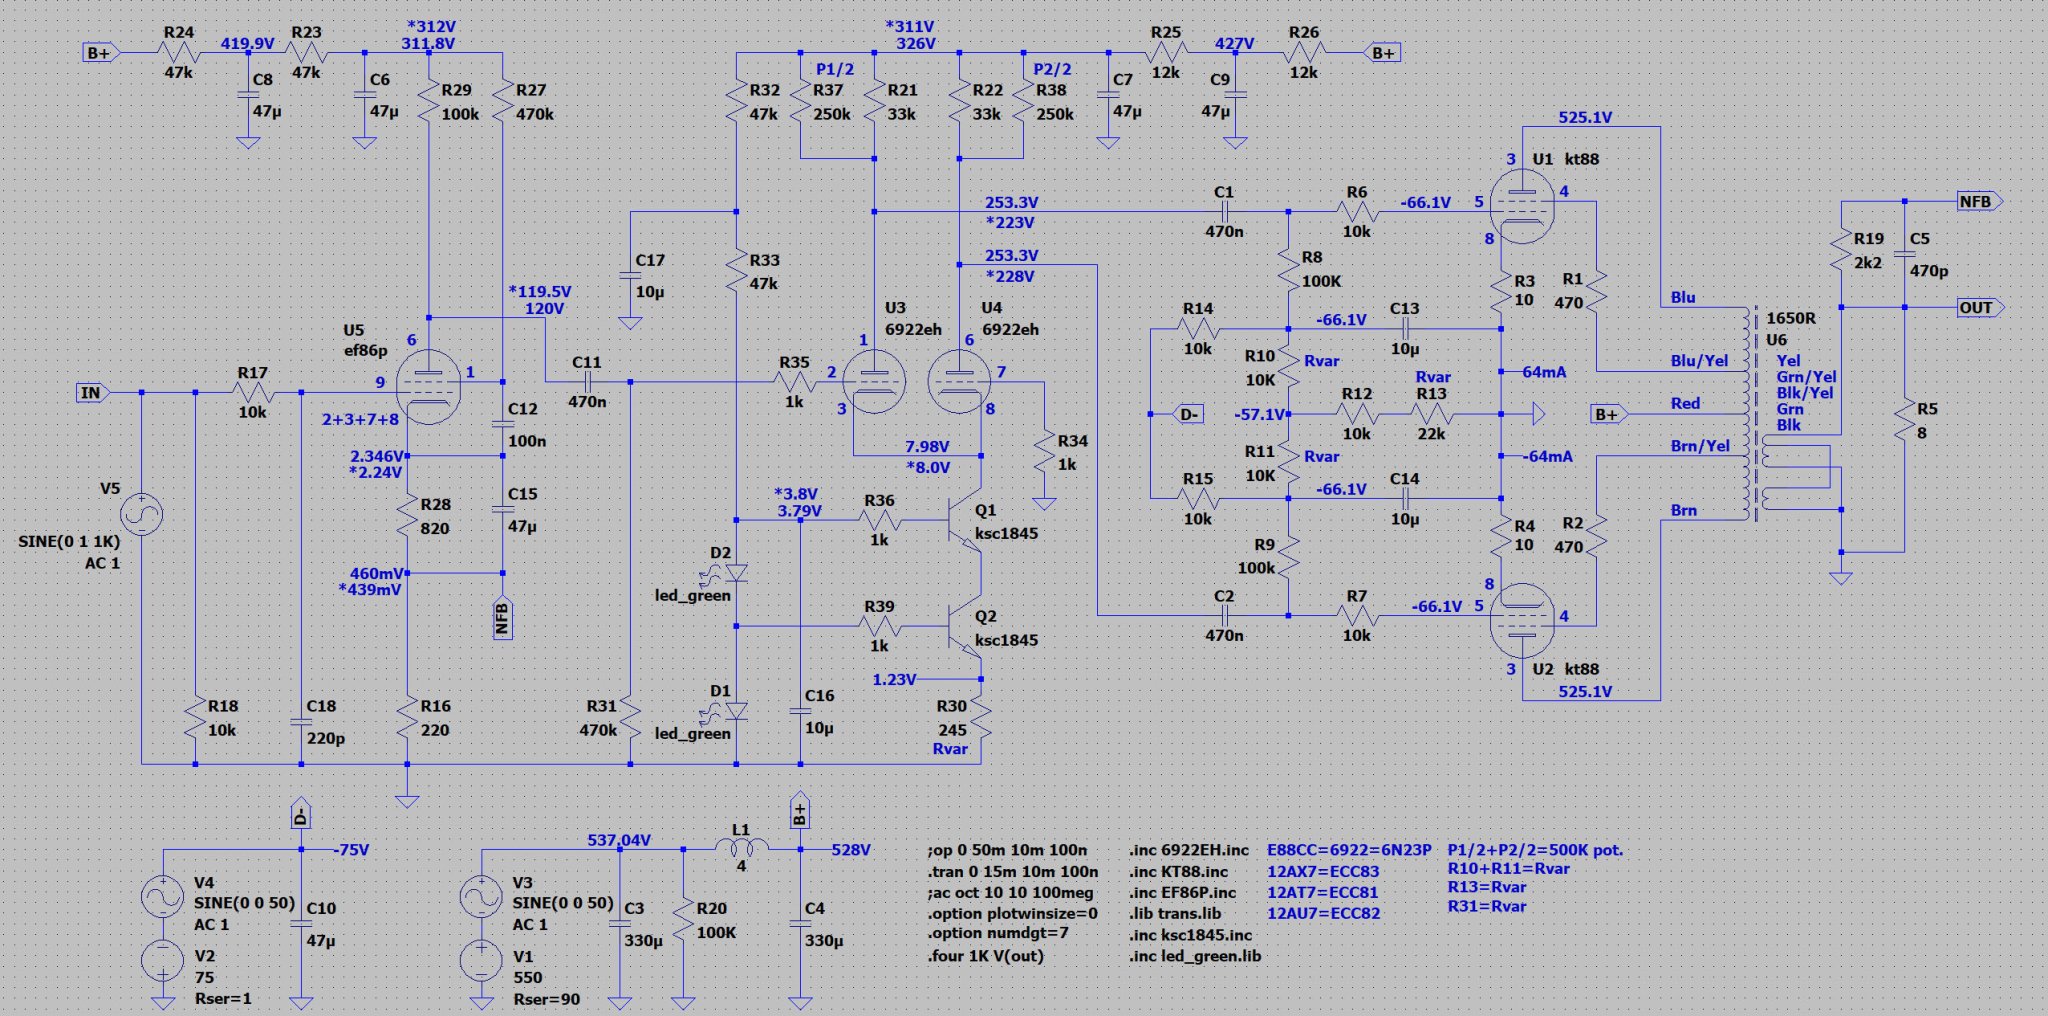The width and height of the screenshot is (2048, 1016).
Task: Select the V2 75V DC source symbol
Action: pyautogui.click(x=163, y=961)
